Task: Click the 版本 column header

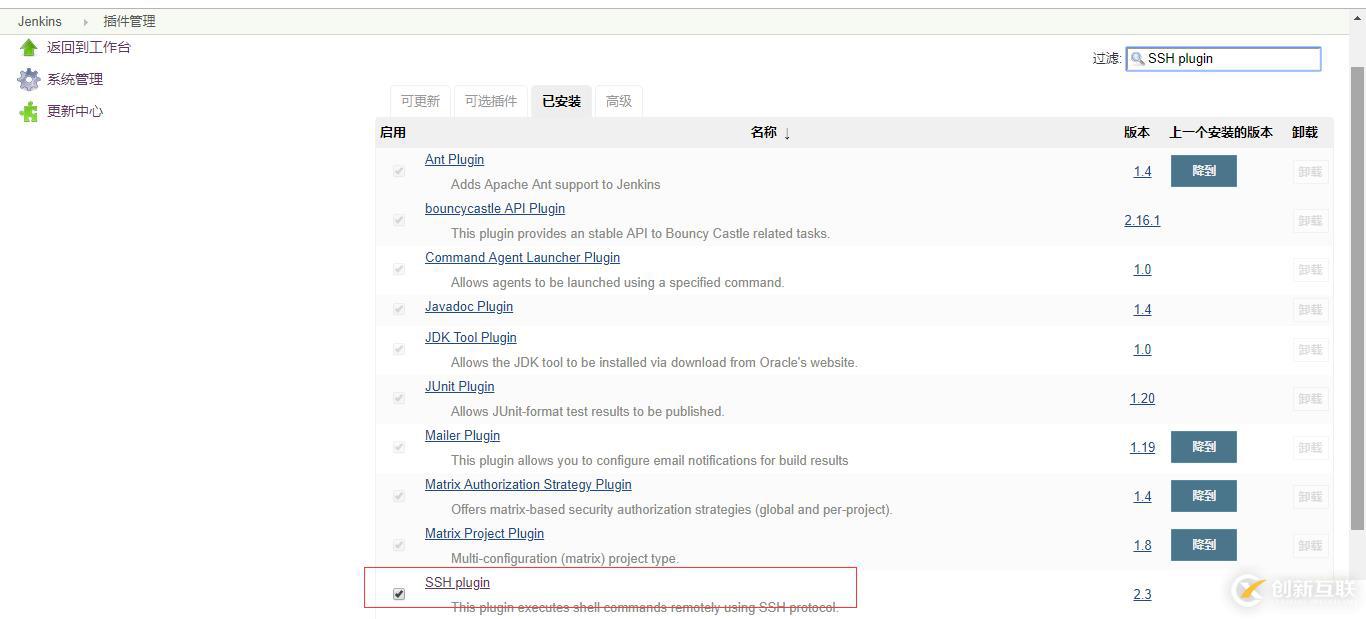Action: (1137, 132)
